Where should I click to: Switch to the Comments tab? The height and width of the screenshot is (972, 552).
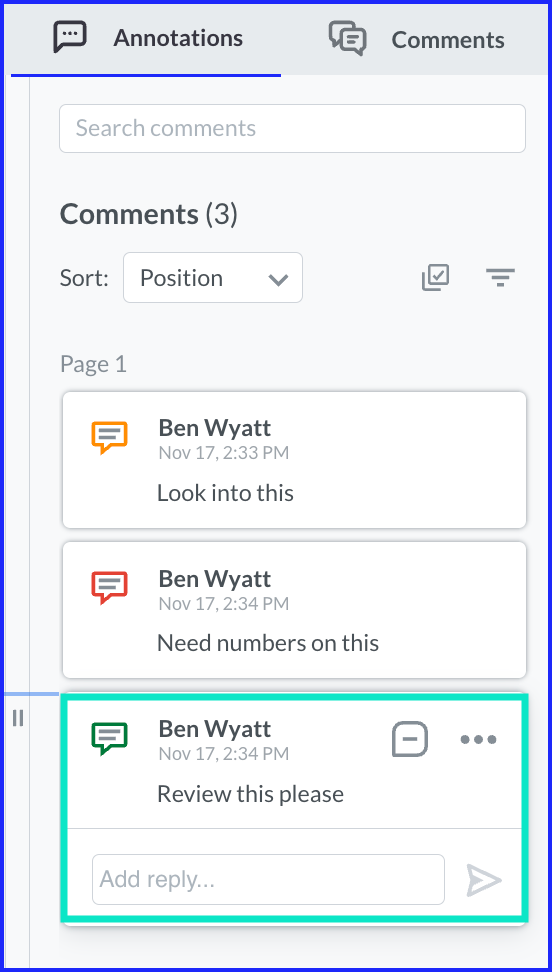point(416,38)
